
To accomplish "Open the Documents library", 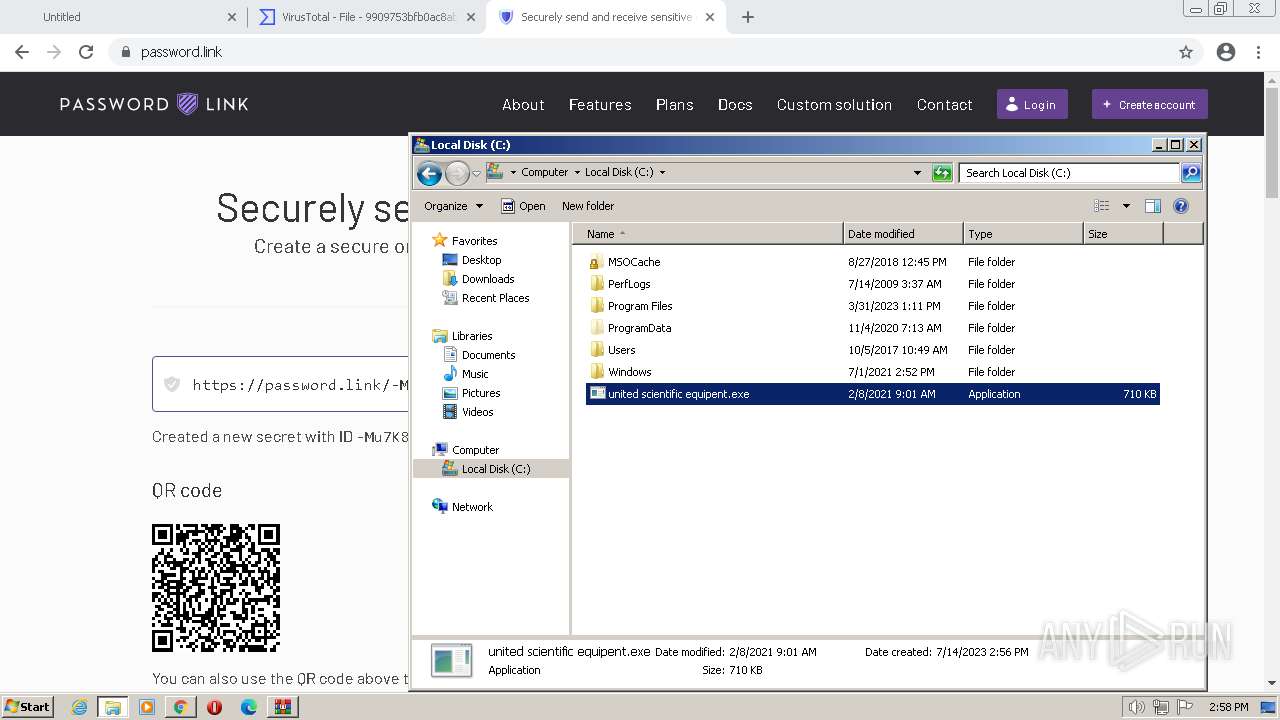I will 488,355.
